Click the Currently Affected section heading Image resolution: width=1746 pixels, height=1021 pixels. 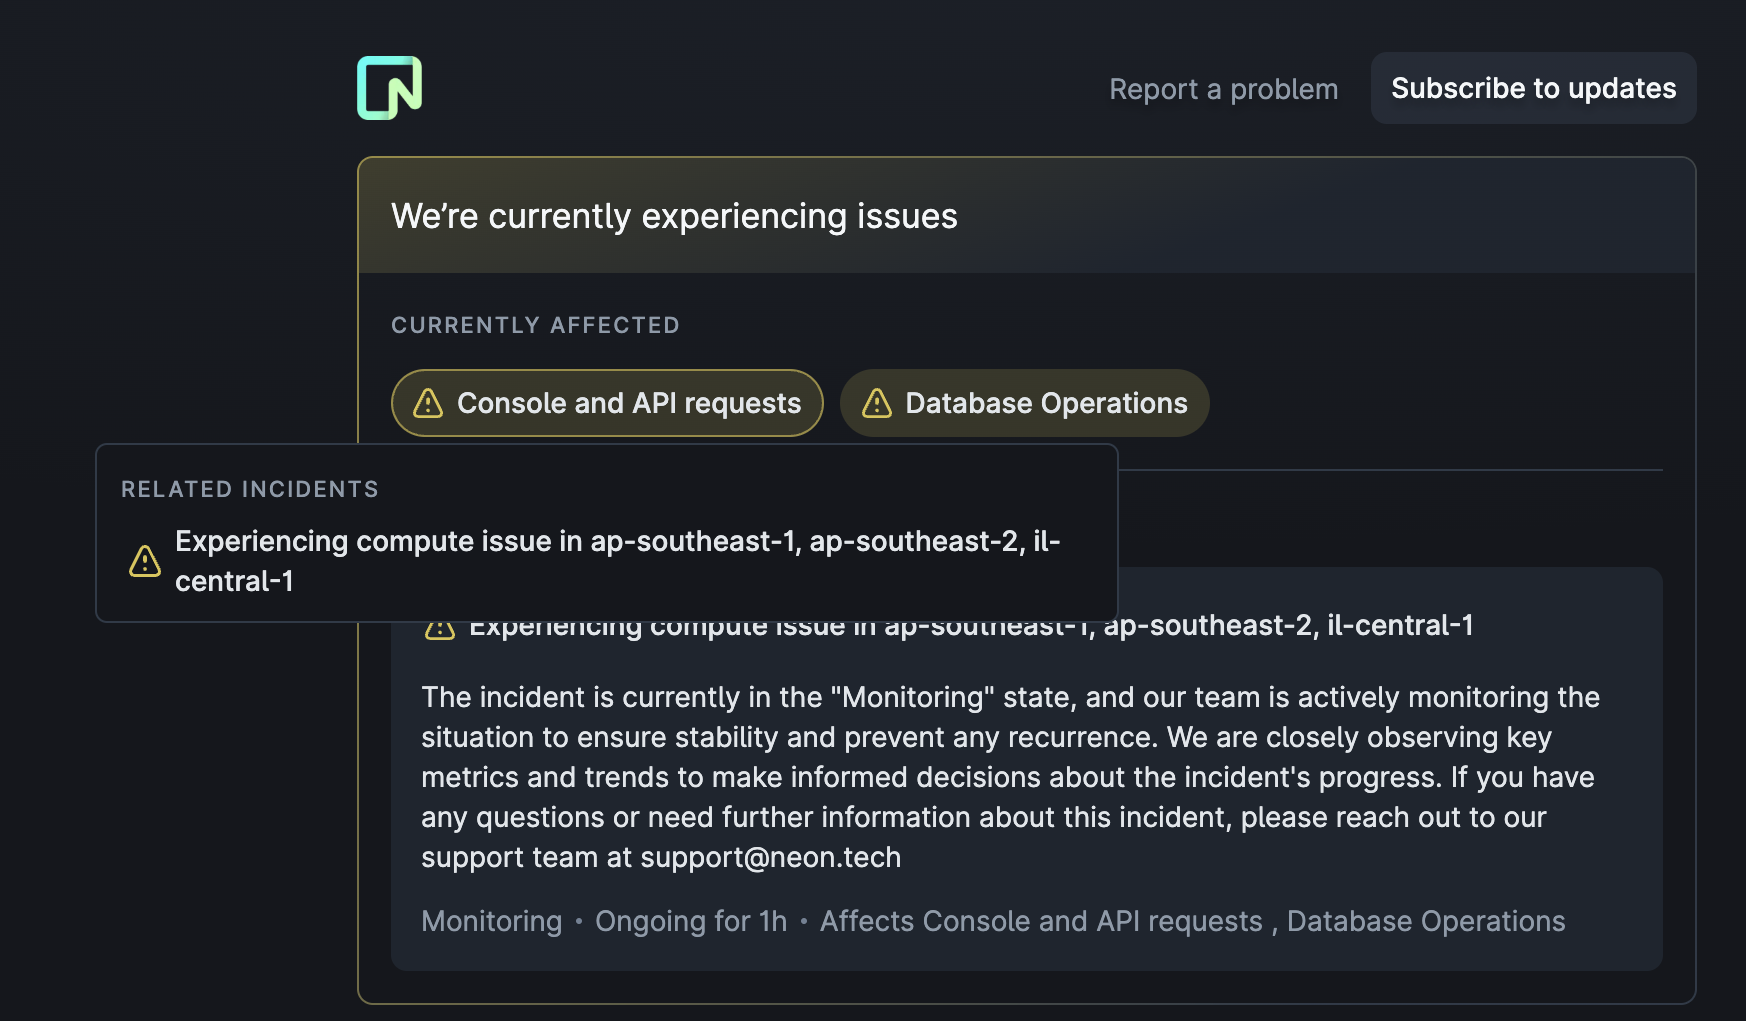(x=535, y=325)
